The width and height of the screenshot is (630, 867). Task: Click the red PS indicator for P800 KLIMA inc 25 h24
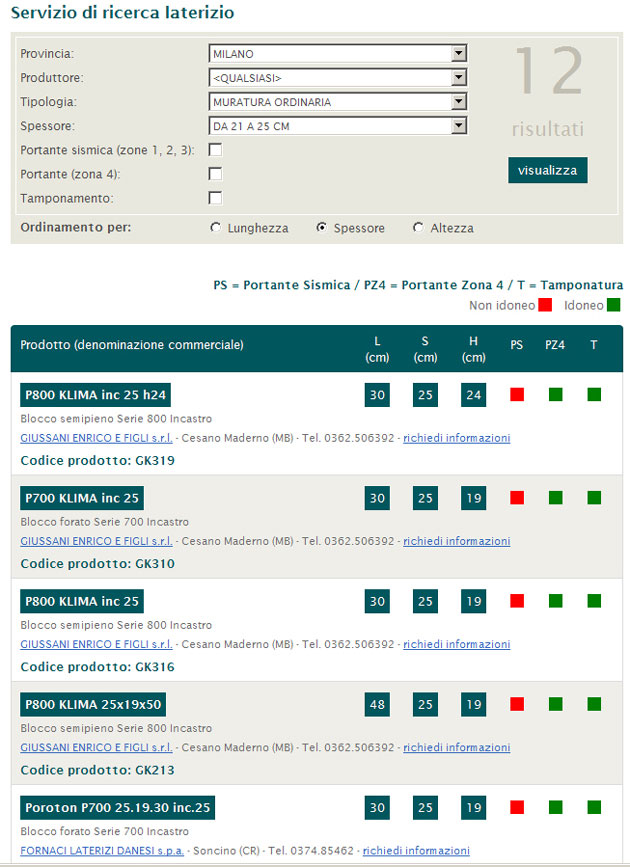517,394
